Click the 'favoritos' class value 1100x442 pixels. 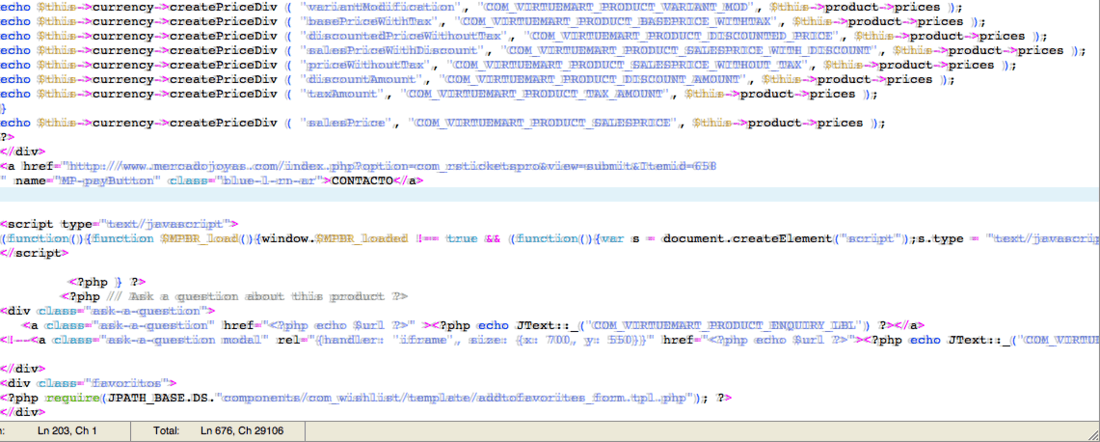128,383
